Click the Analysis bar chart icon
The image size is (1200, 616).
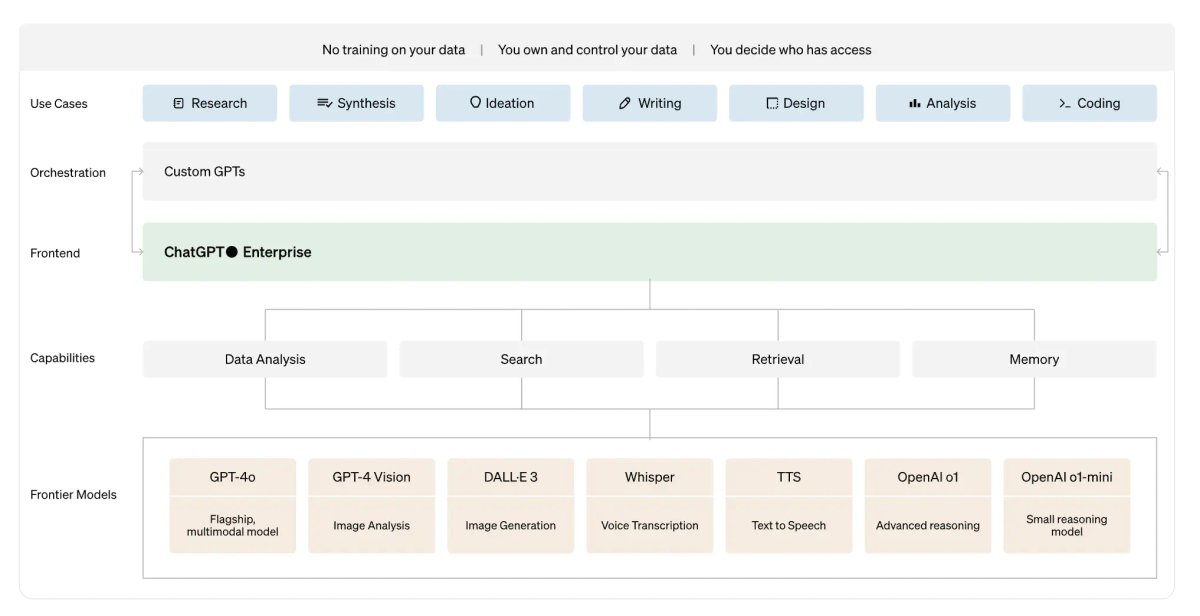click(x=914, y=103)
